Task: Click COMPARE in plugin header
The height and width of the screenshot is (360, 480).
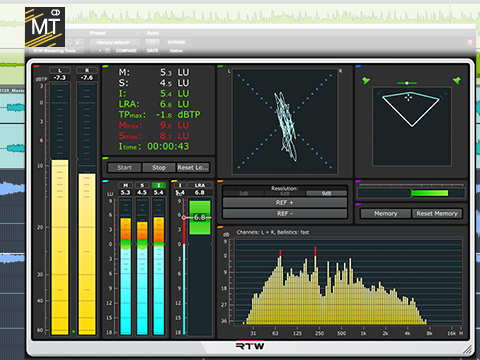Action: (126, 51)
